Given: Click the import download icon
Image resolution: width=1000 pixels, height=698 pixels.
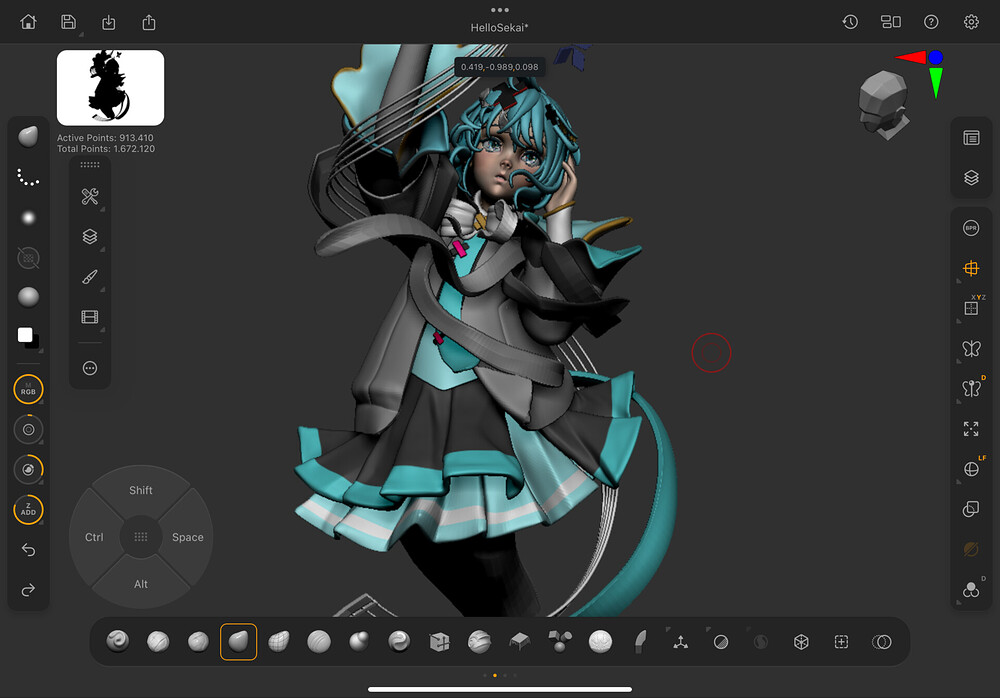Looking at the screenshot, I should 108,23.
